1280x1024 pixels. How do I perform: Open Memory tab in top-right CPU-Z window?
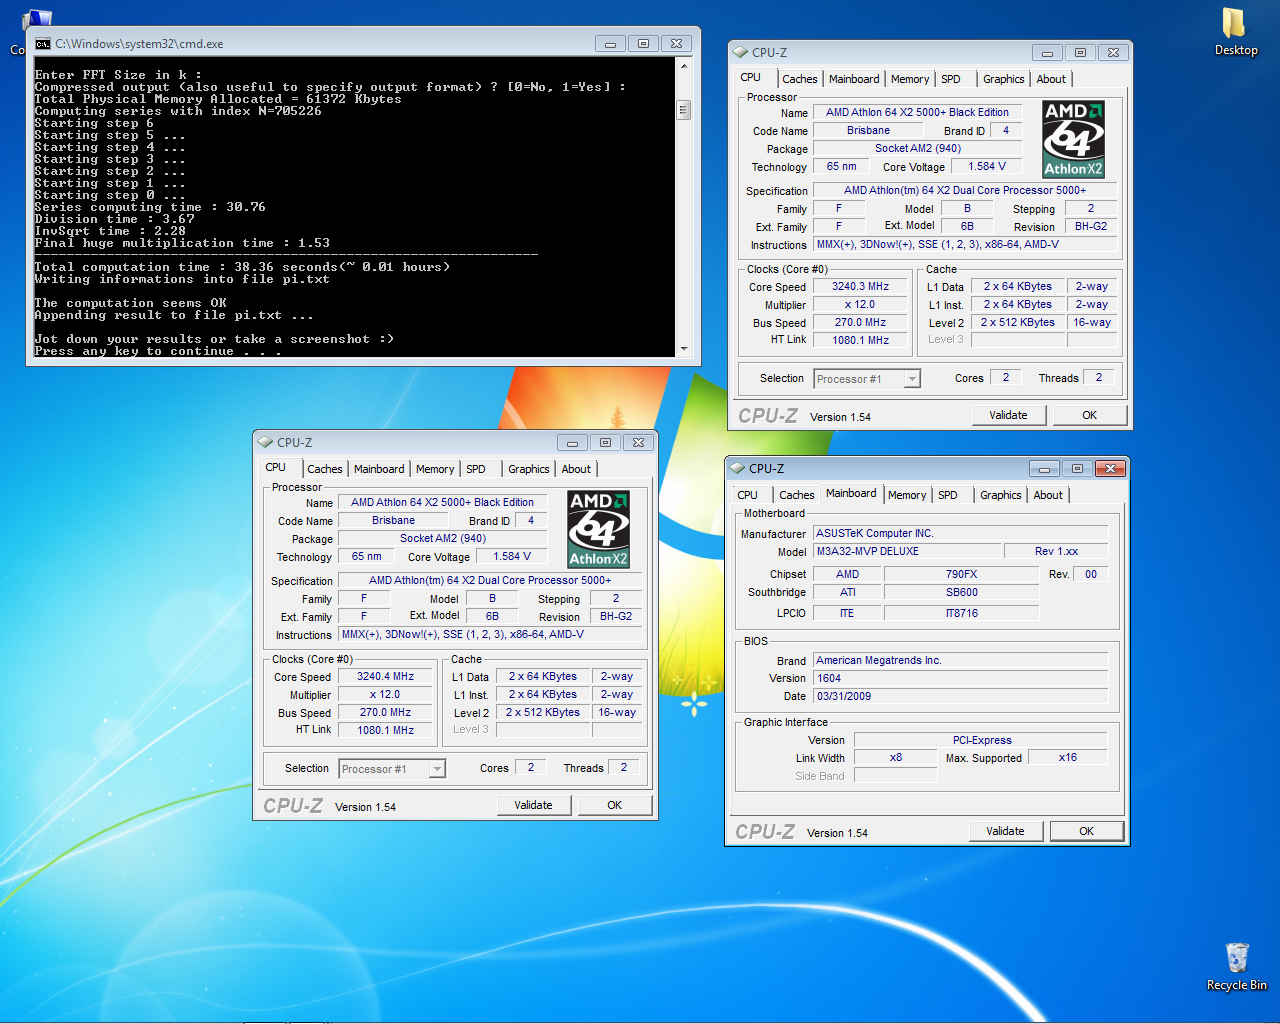[x=910, y=79]
